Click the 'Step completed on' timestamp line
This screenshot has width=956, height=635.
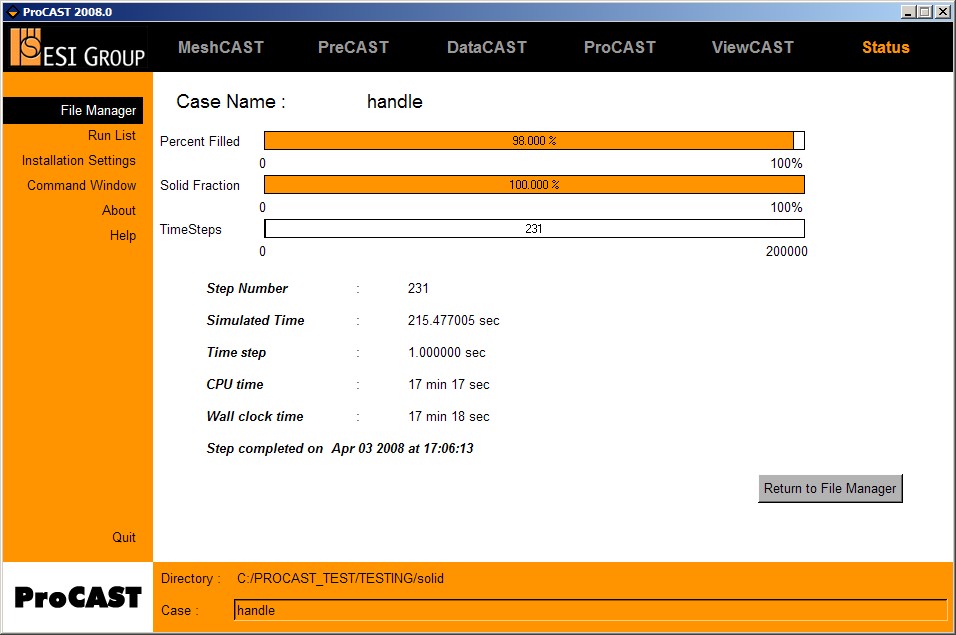pos(340,449)
